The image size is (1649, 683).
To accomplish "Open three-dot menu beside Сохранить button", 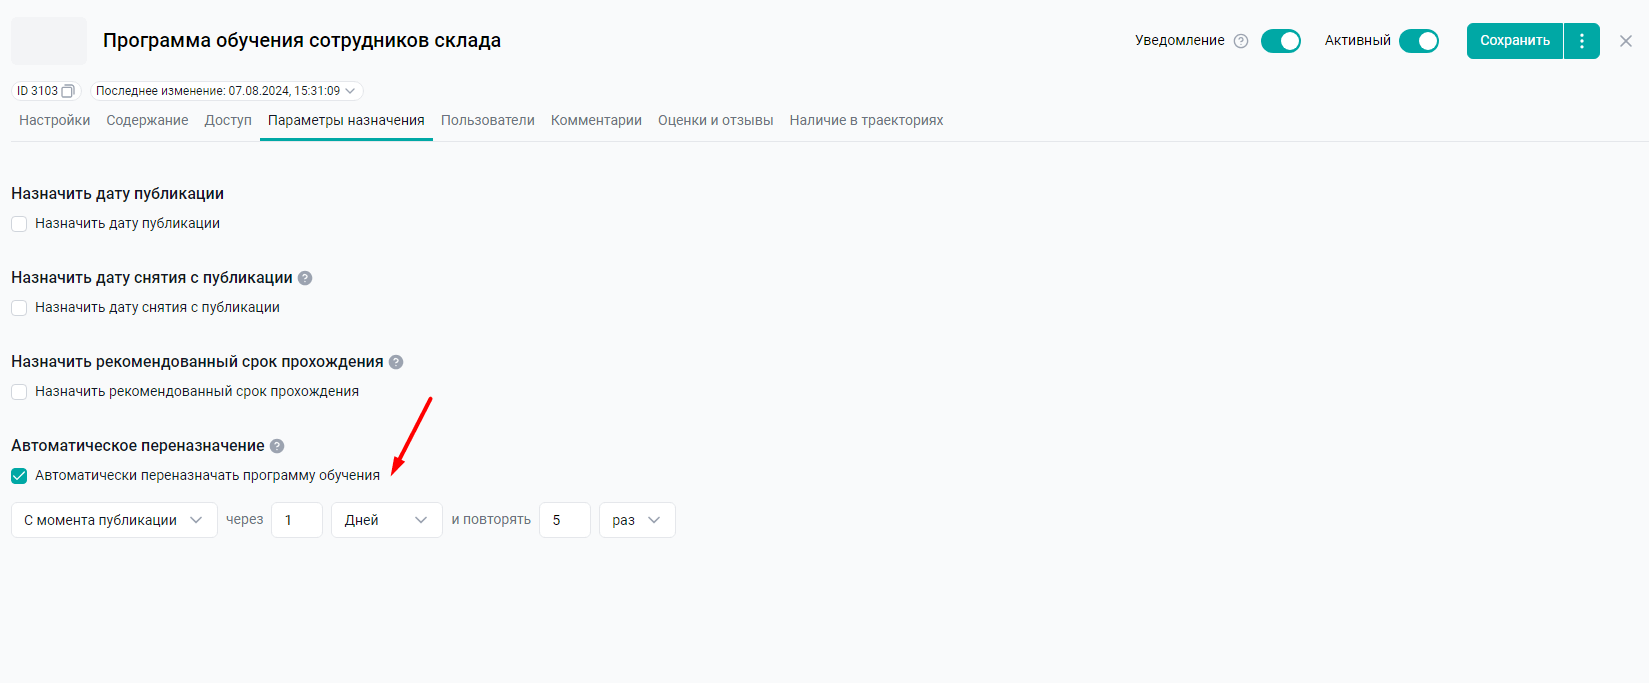I will pos(1581,41).
